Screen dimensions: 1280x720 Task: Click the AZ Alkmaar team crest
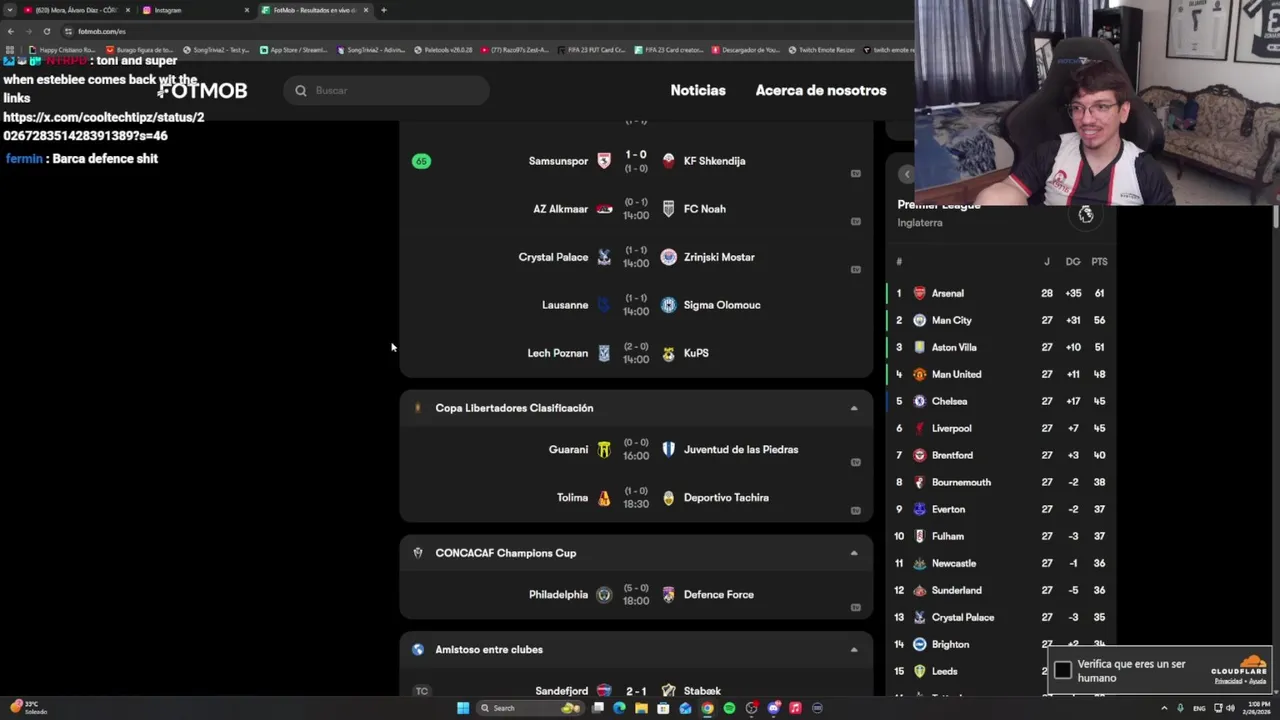[x=604, y=209]
